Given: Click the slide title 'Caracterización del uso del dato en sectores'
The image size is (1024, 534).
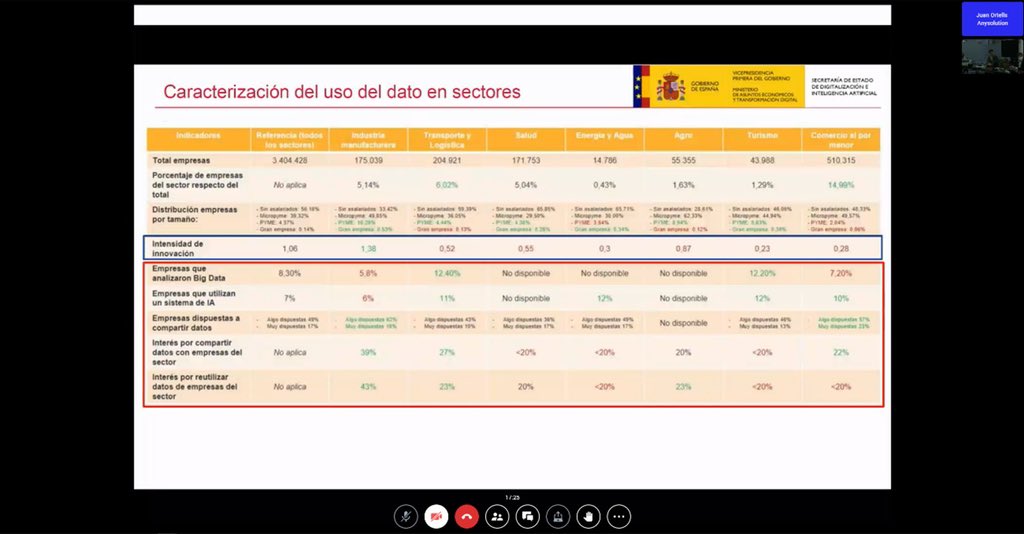Looking at the screenshot, I should pos(342,92).
